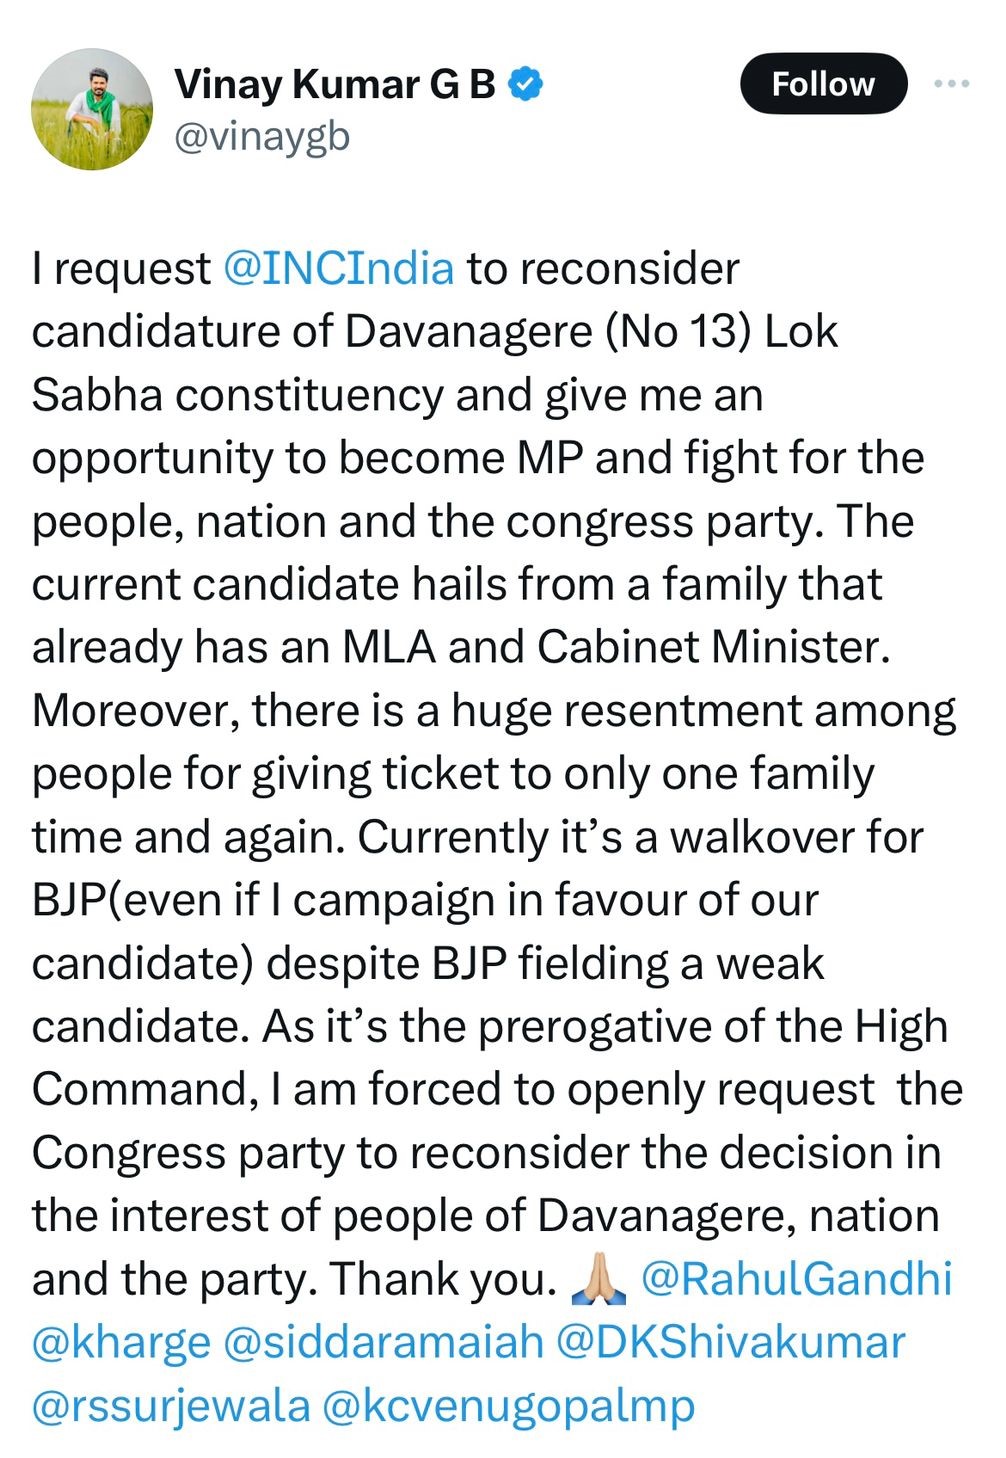This screenshot has height=1458, width=1006.
Task: Open the @INCIndia mention
Action: point(339,269)
